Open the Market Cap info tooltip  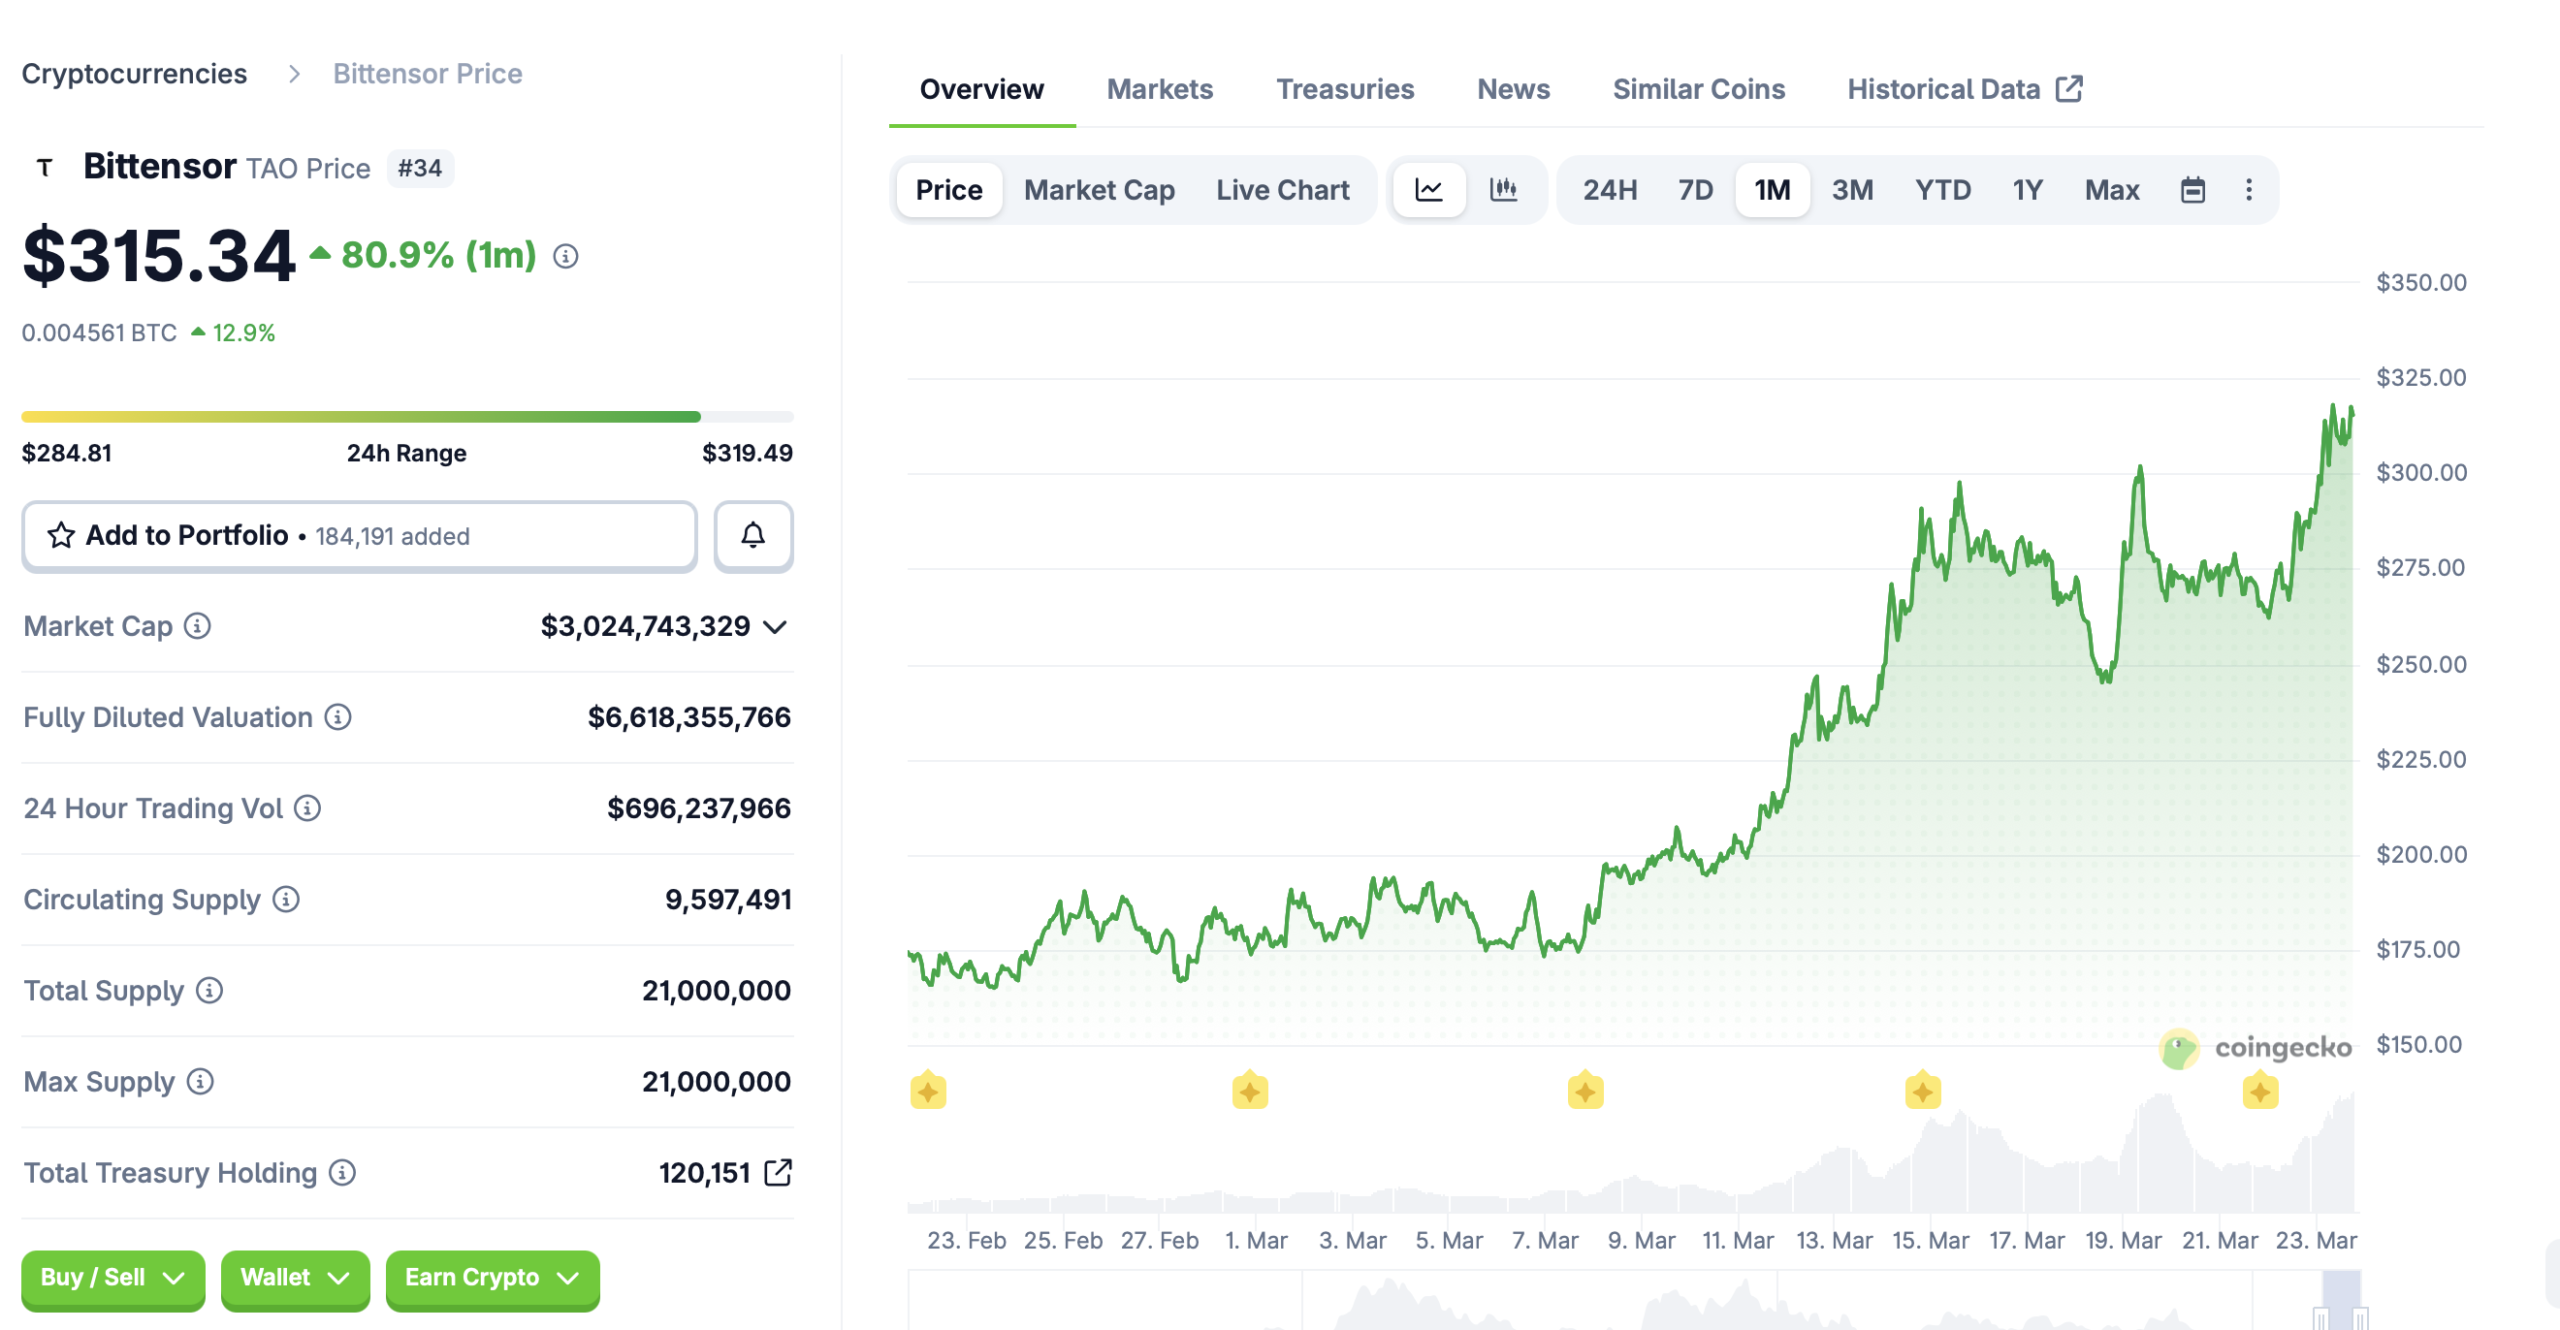click(x=197, y=627)
